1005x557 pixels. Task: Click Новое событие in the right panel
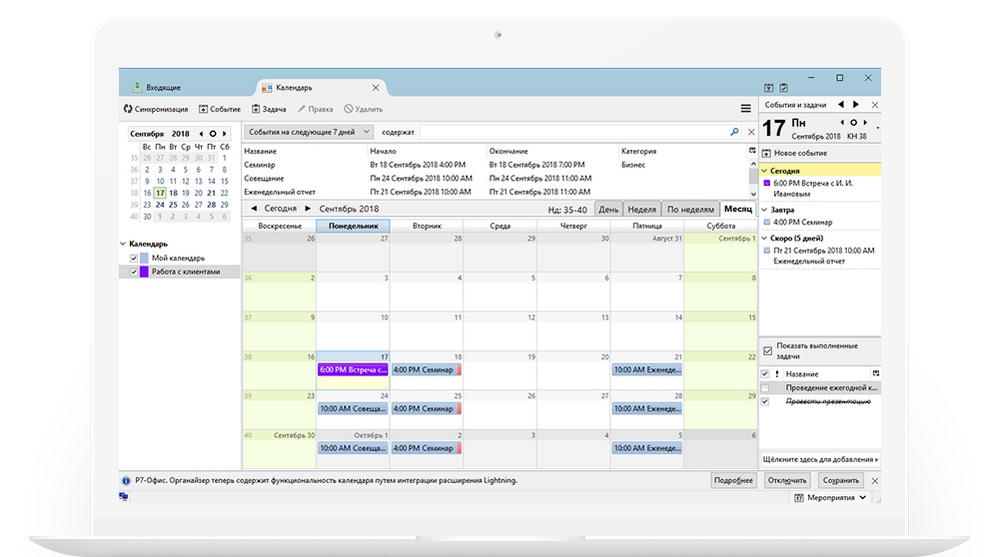(x=797, y=153)
